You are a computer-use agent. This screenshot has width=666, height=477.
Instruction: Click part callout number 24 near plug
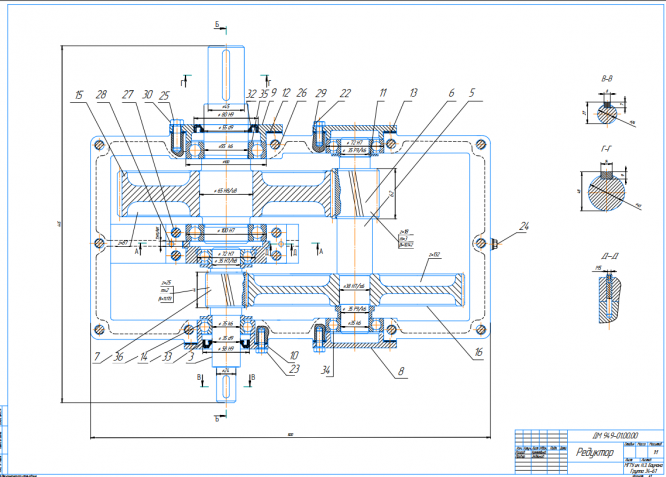(524, 227)
